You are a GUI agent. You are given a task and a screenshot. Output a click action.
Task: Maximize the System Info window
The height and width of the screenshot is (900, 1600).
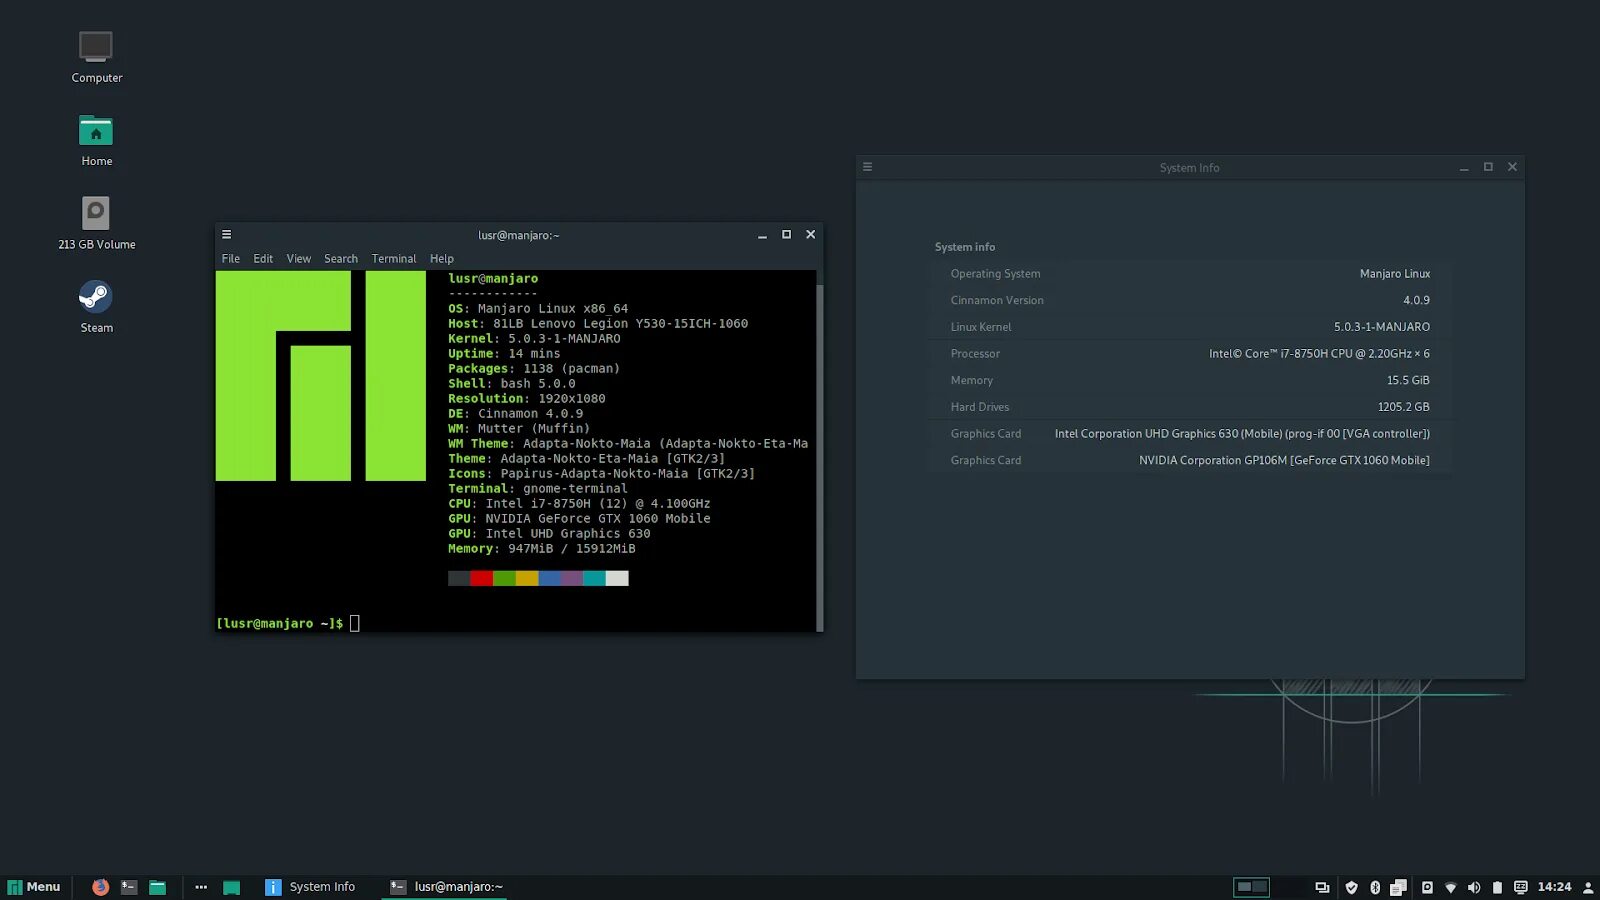pos(1488,167)
